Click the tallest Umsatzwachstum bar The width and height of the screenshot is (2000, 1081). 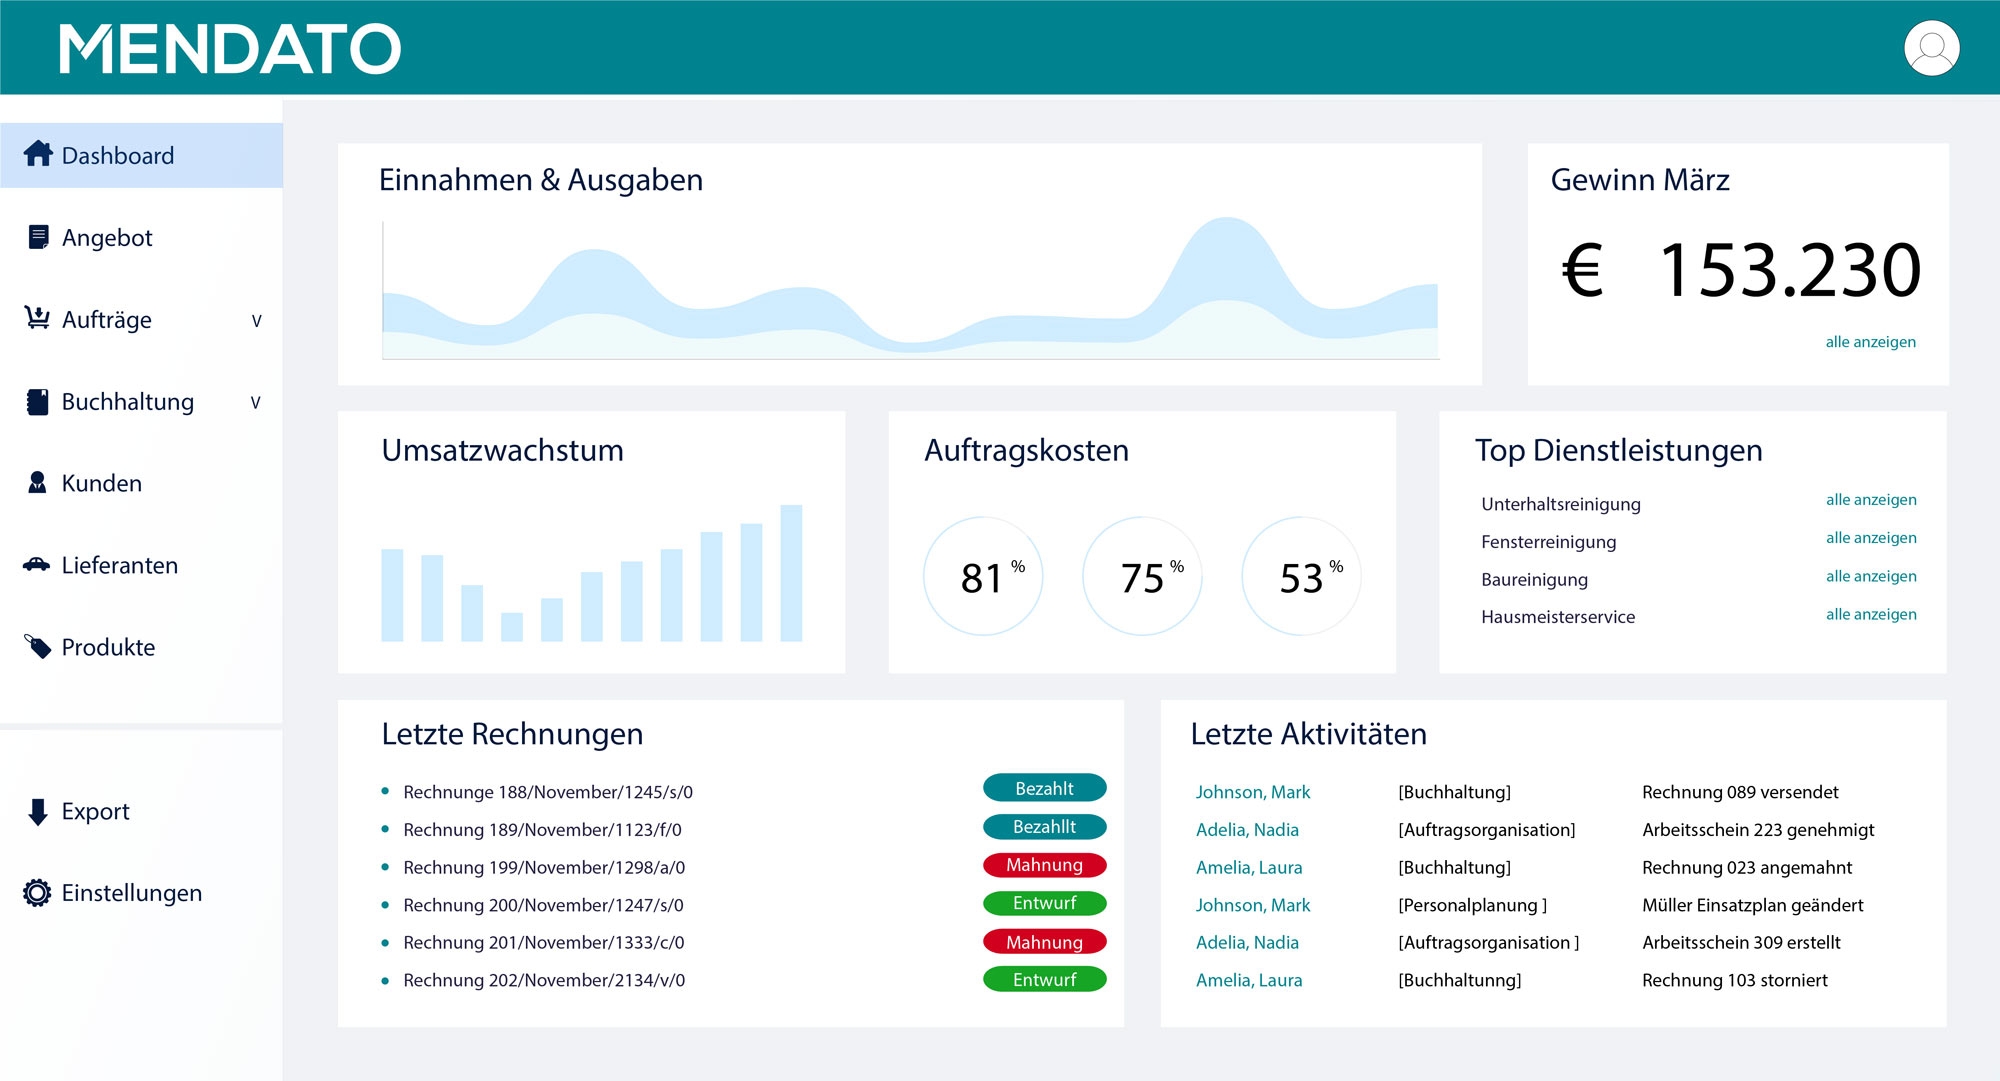(x=791, y=573)
